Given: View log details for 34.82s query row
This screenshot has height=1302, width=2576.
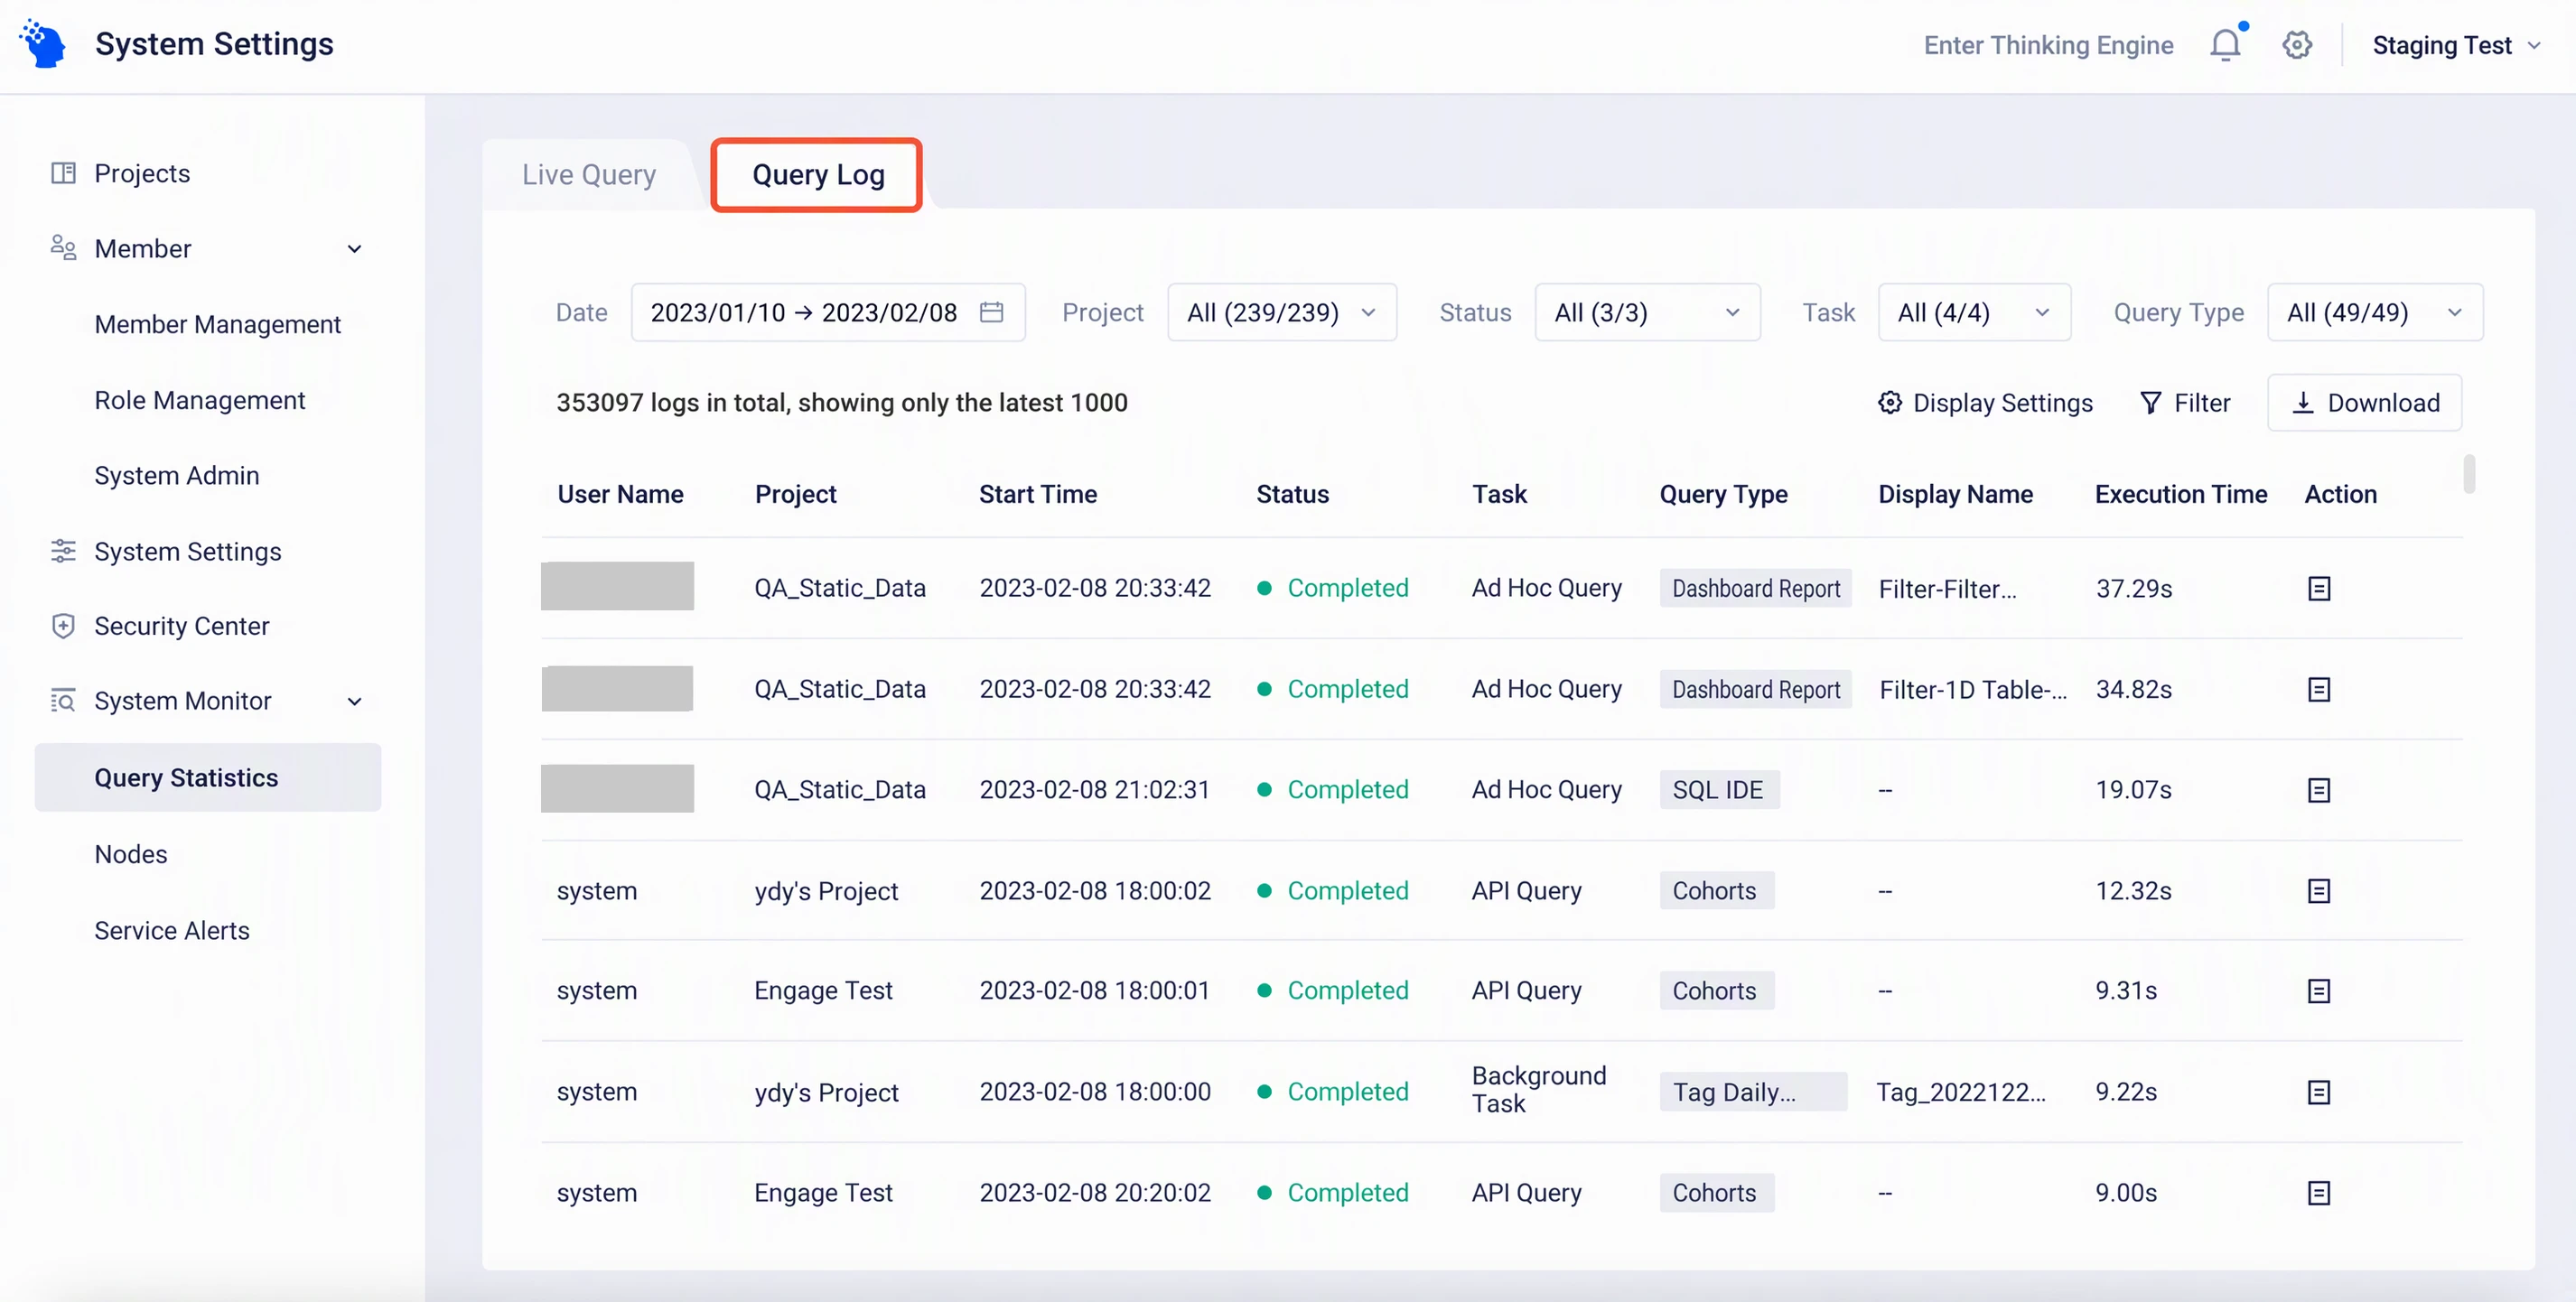Looking at the screenshot, I should coord(2319,690).
